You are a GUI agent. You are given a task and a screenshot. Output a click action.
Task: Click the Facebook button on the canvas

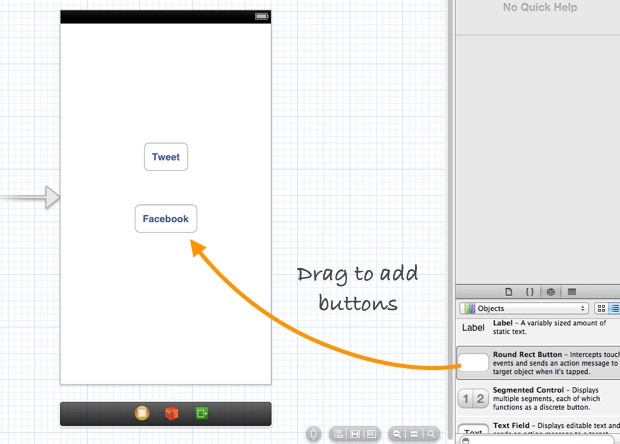click(x=166, y=218)
